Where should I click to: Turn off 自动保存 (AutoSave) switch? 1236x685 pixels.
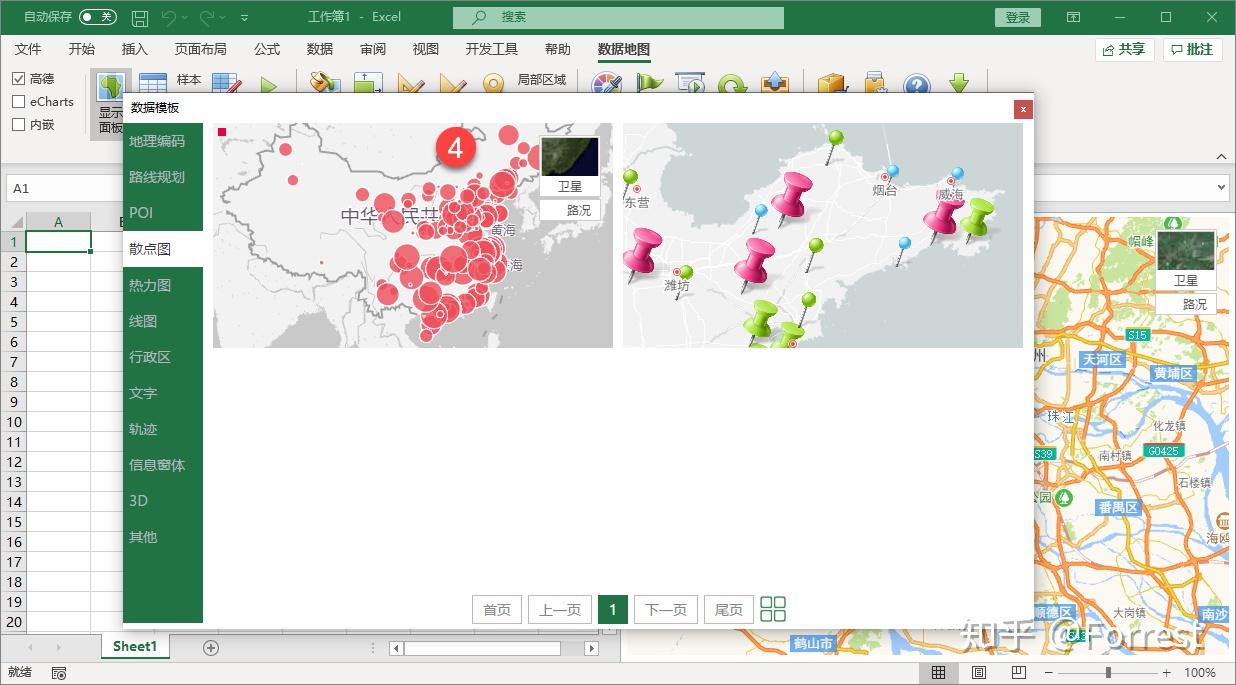click(x=97, y=17)
